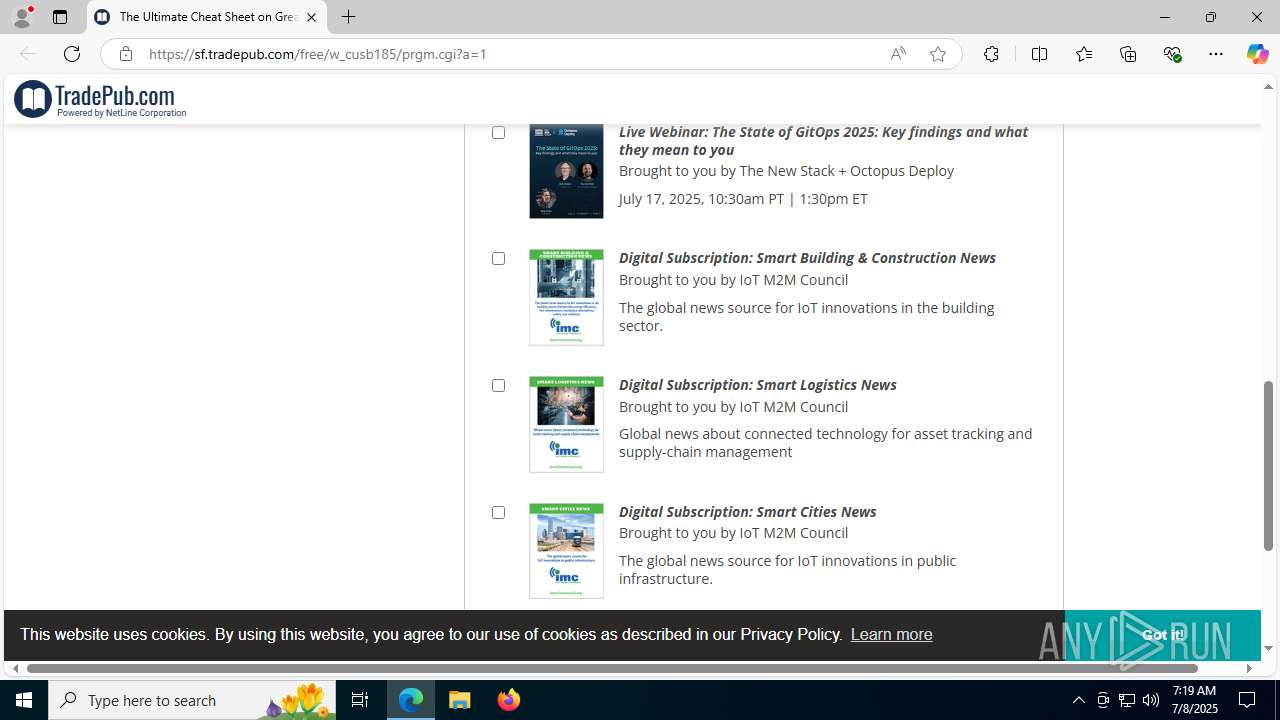Open Learn more cookie policy link
This screenshot has width=1280, height=720.
coord(891,635)
